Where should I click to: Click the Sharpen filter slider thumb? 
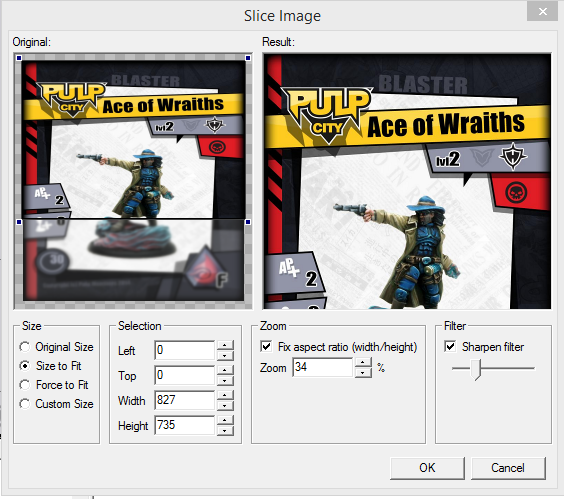[x=477, y=369]
